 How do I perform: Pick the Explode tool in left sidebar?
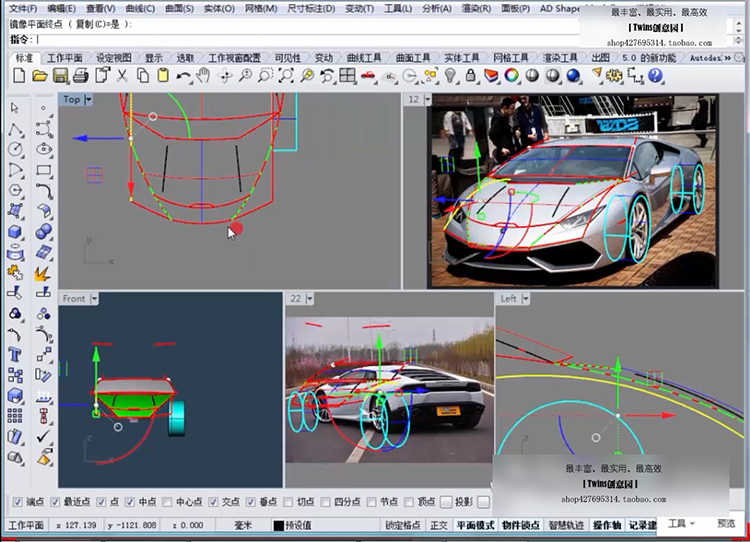(x=42, y=273)
